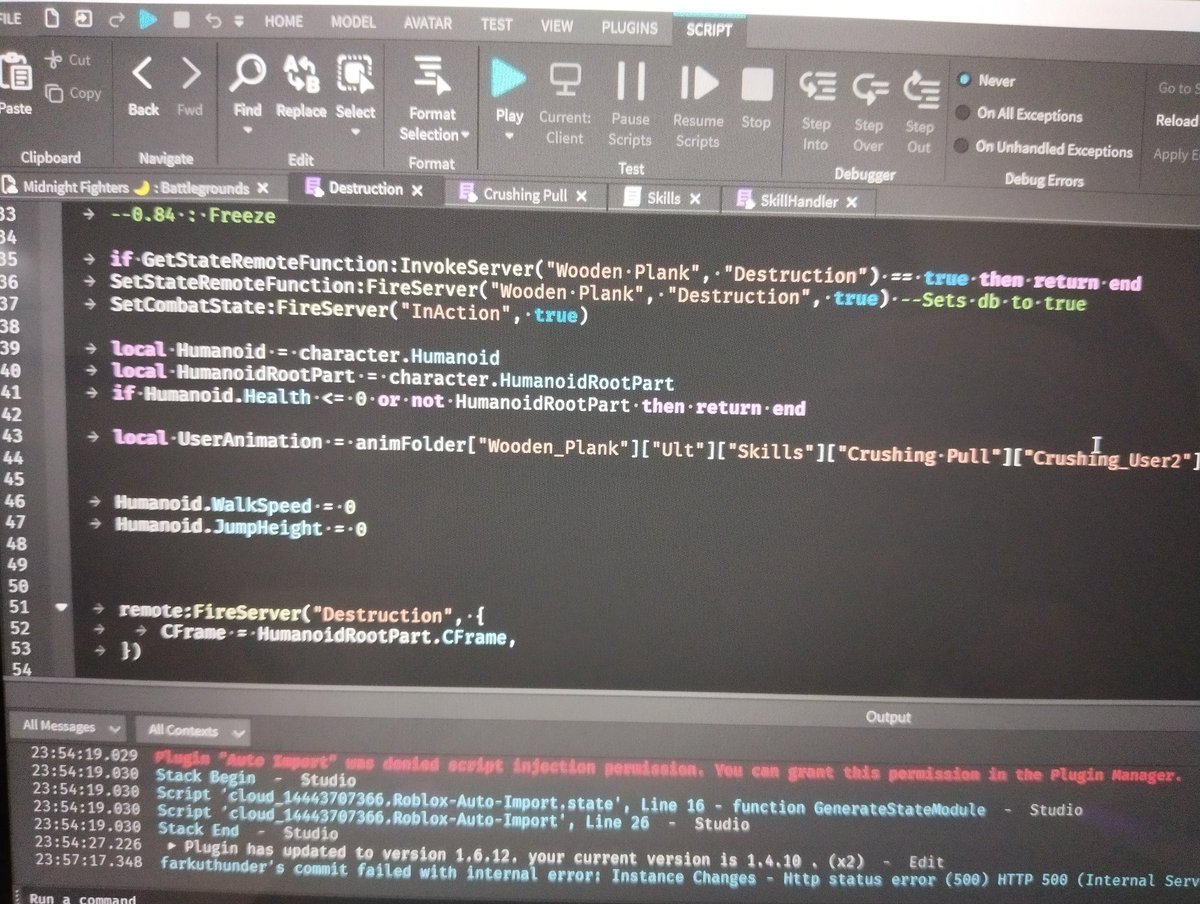Click the quick-access stop square

click(181, 19)
